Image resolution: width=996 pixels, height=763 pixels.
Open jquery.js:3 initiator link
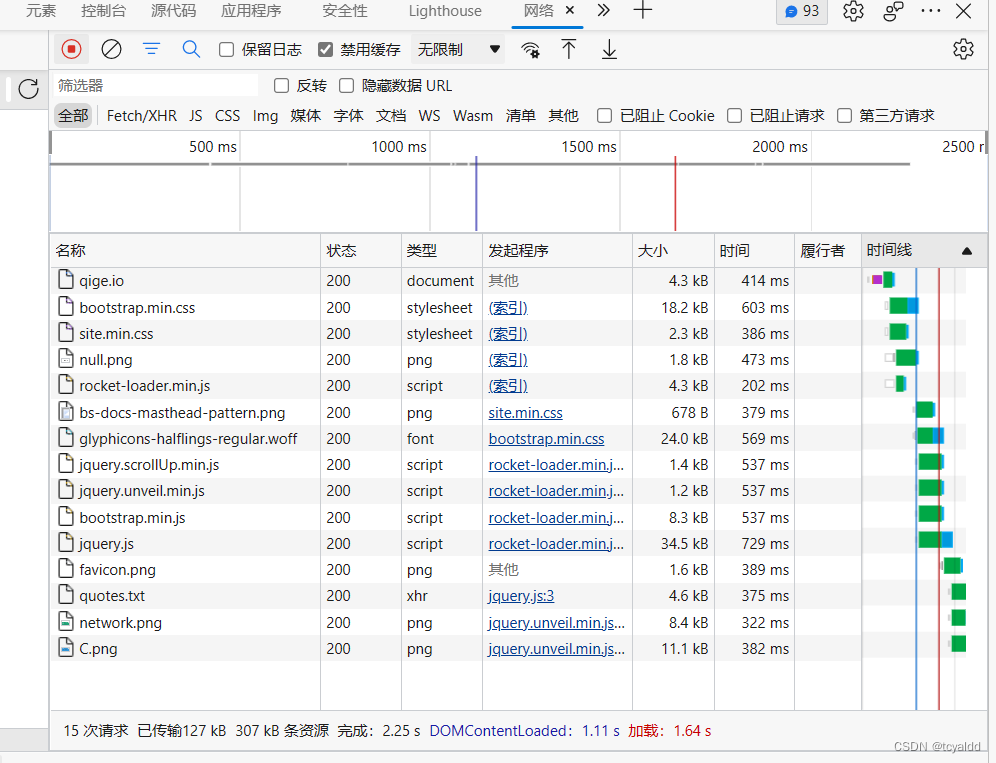point(521,596)
